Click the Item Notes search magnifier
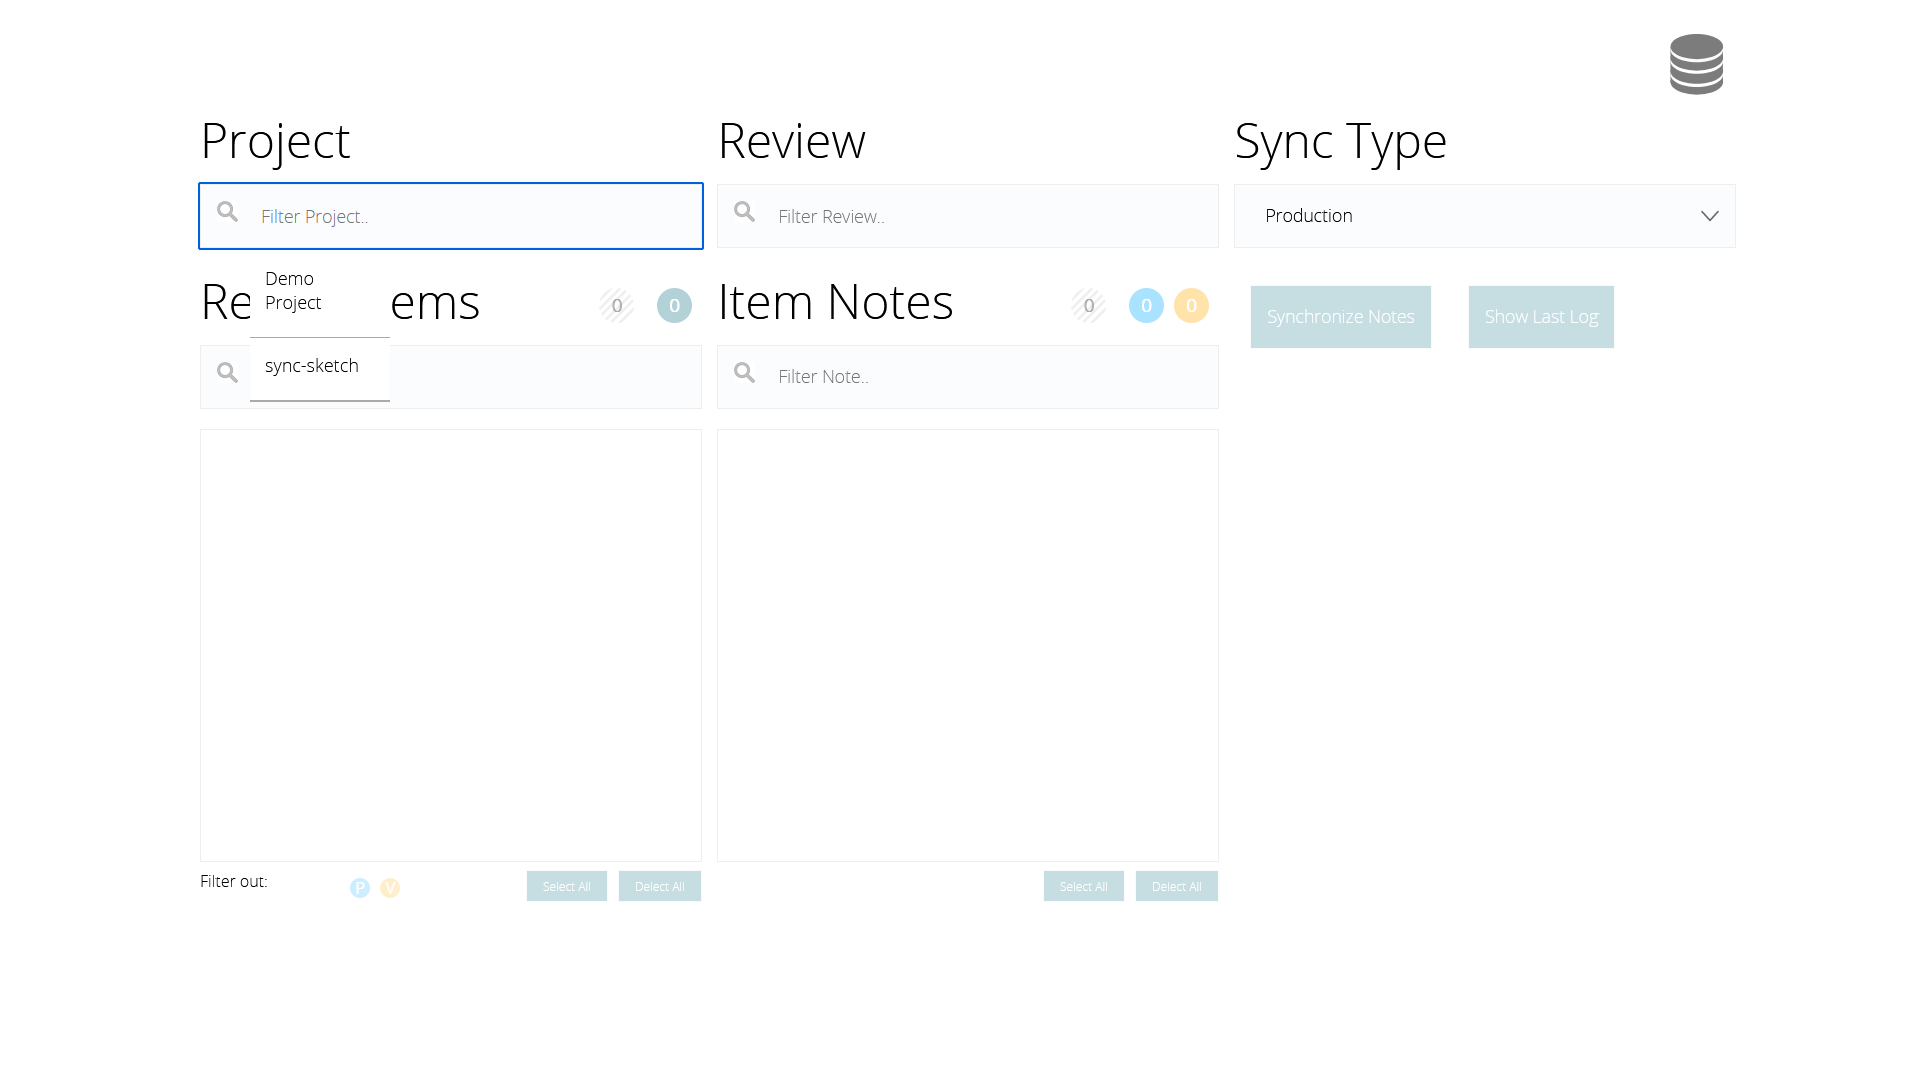 point(745,373)
